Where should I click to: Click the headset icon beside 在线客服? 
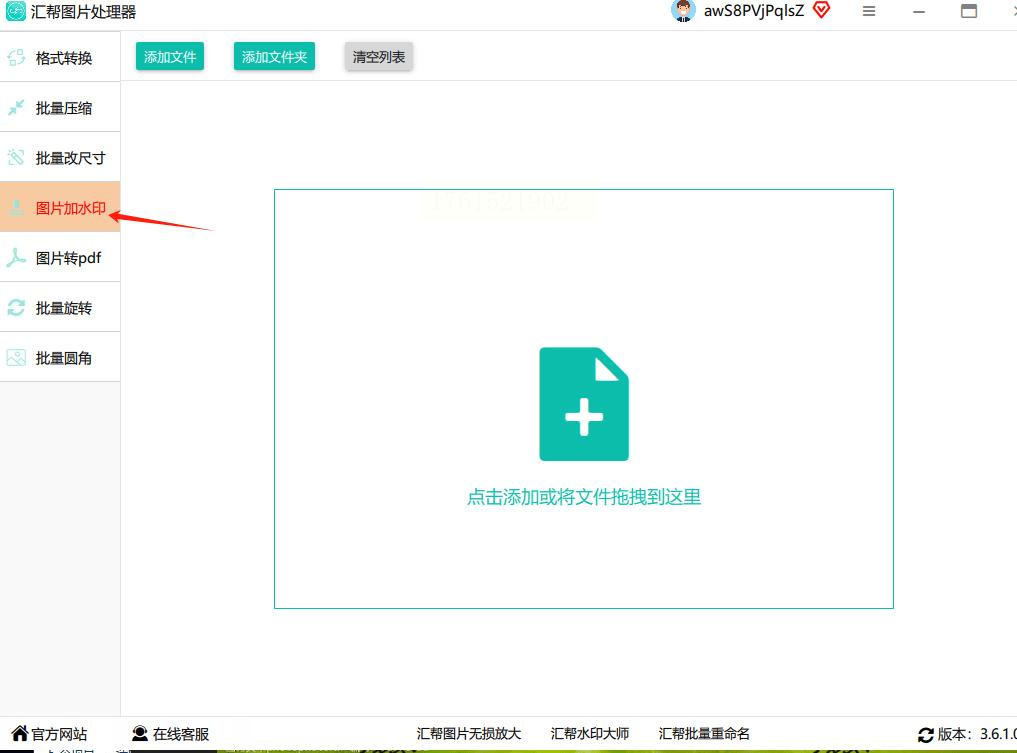139,733
